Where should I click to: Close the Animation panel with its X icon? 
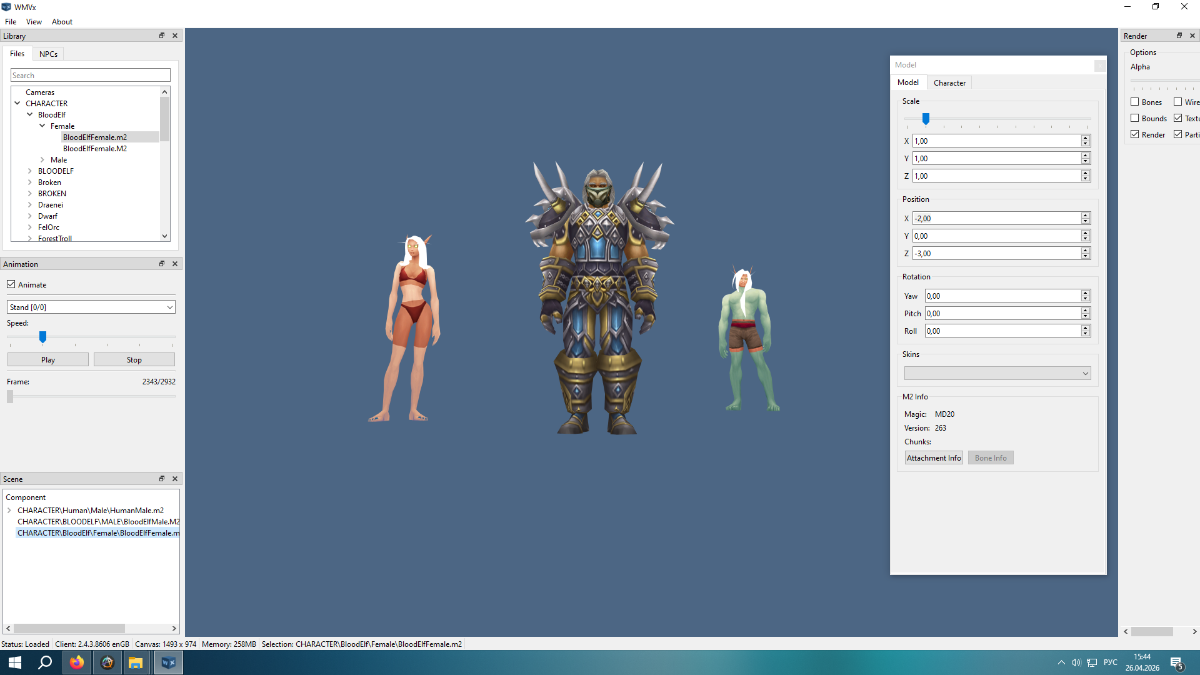(175, 264)
